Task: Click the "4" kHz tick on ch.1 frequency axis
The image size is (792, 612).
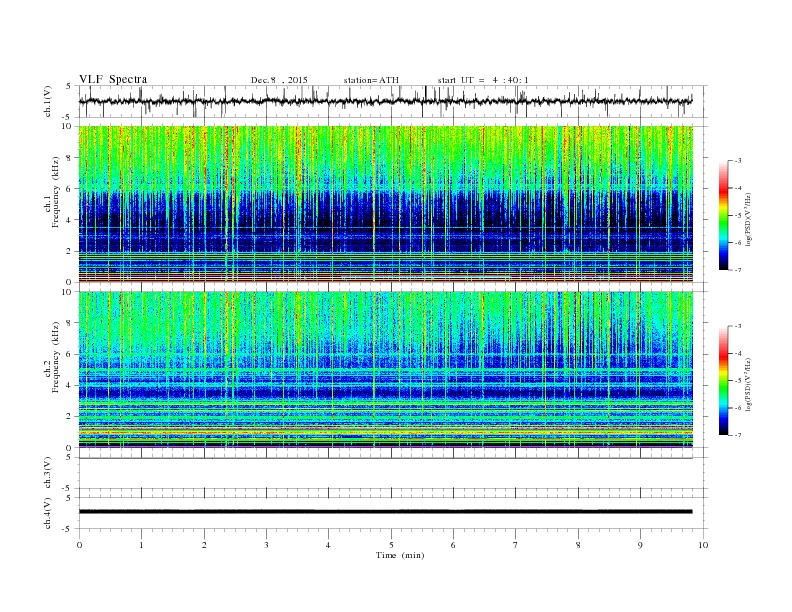Action: click(70, 220)
